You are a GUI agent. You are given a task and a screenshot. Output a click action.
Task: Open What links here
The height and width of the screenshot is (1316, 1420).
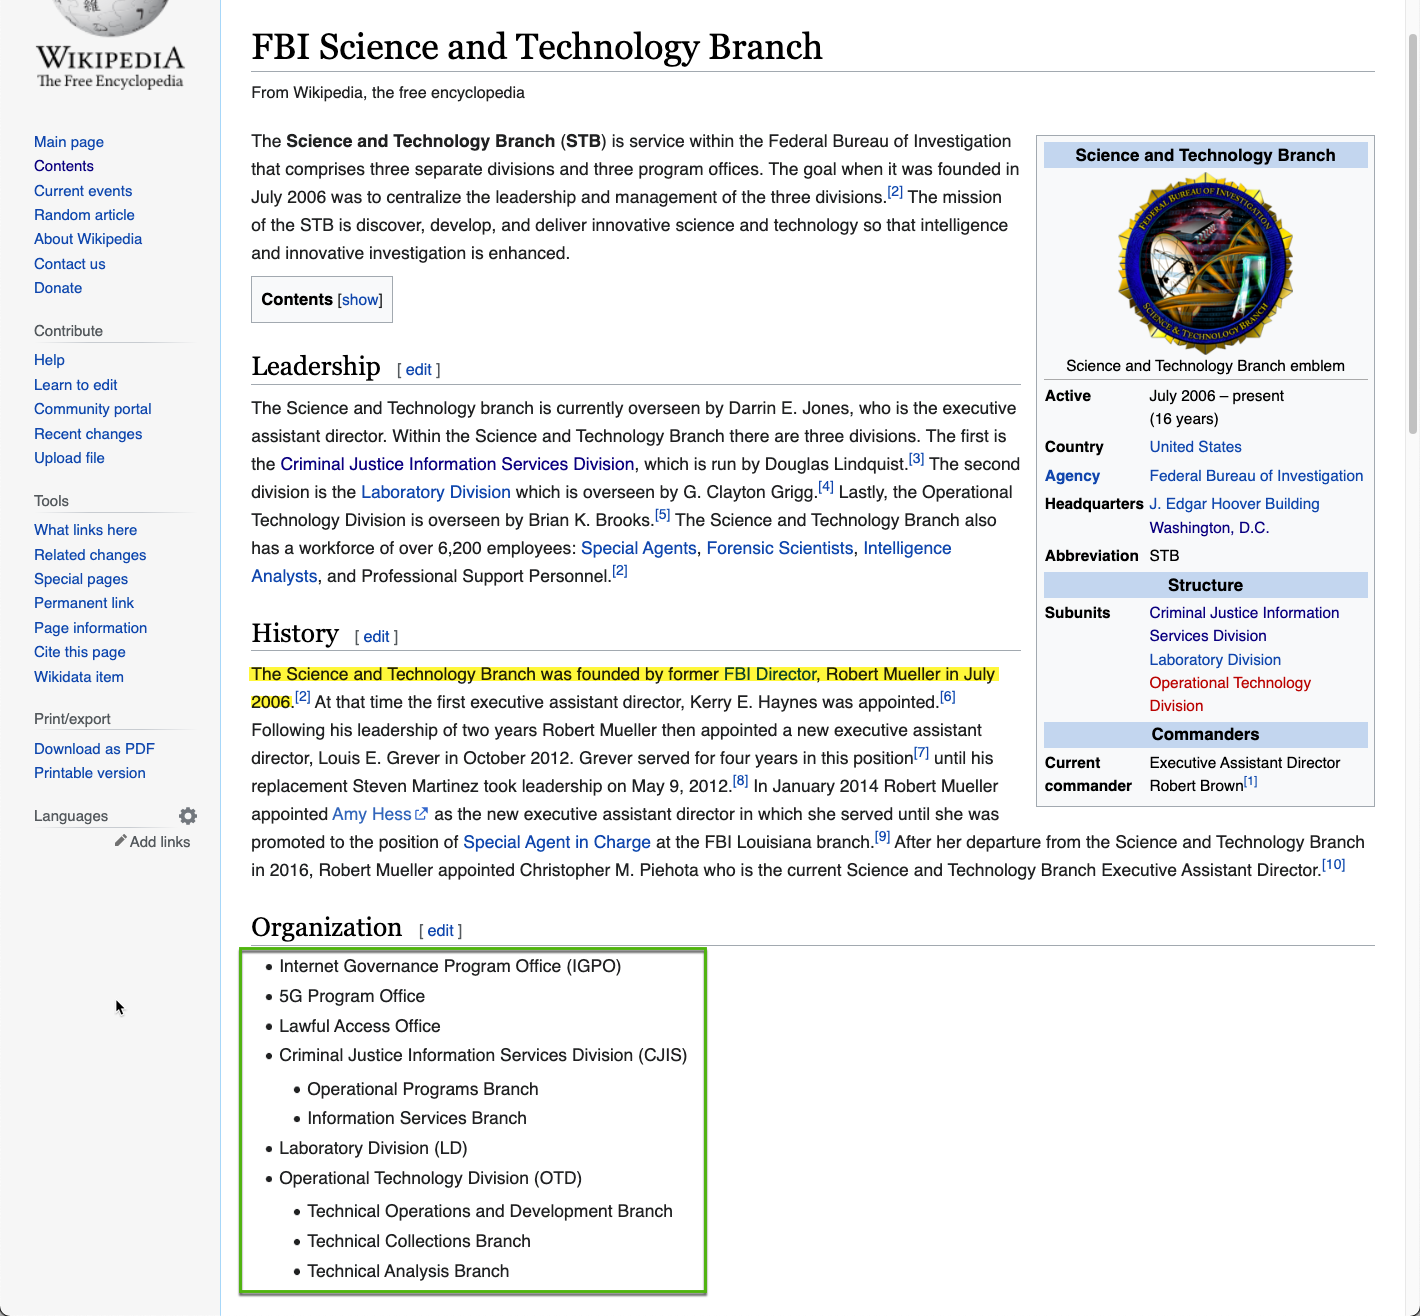click(86, 530)
